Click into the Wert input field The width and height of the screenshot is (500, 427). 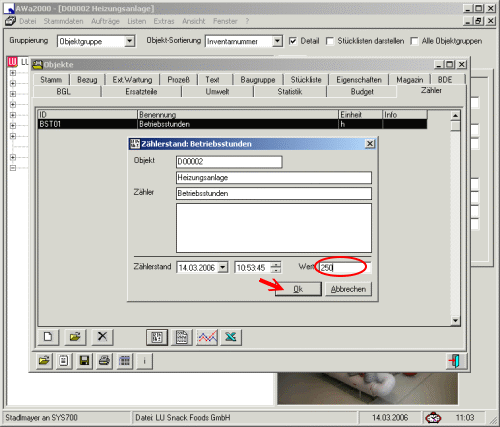pos(345,267)
